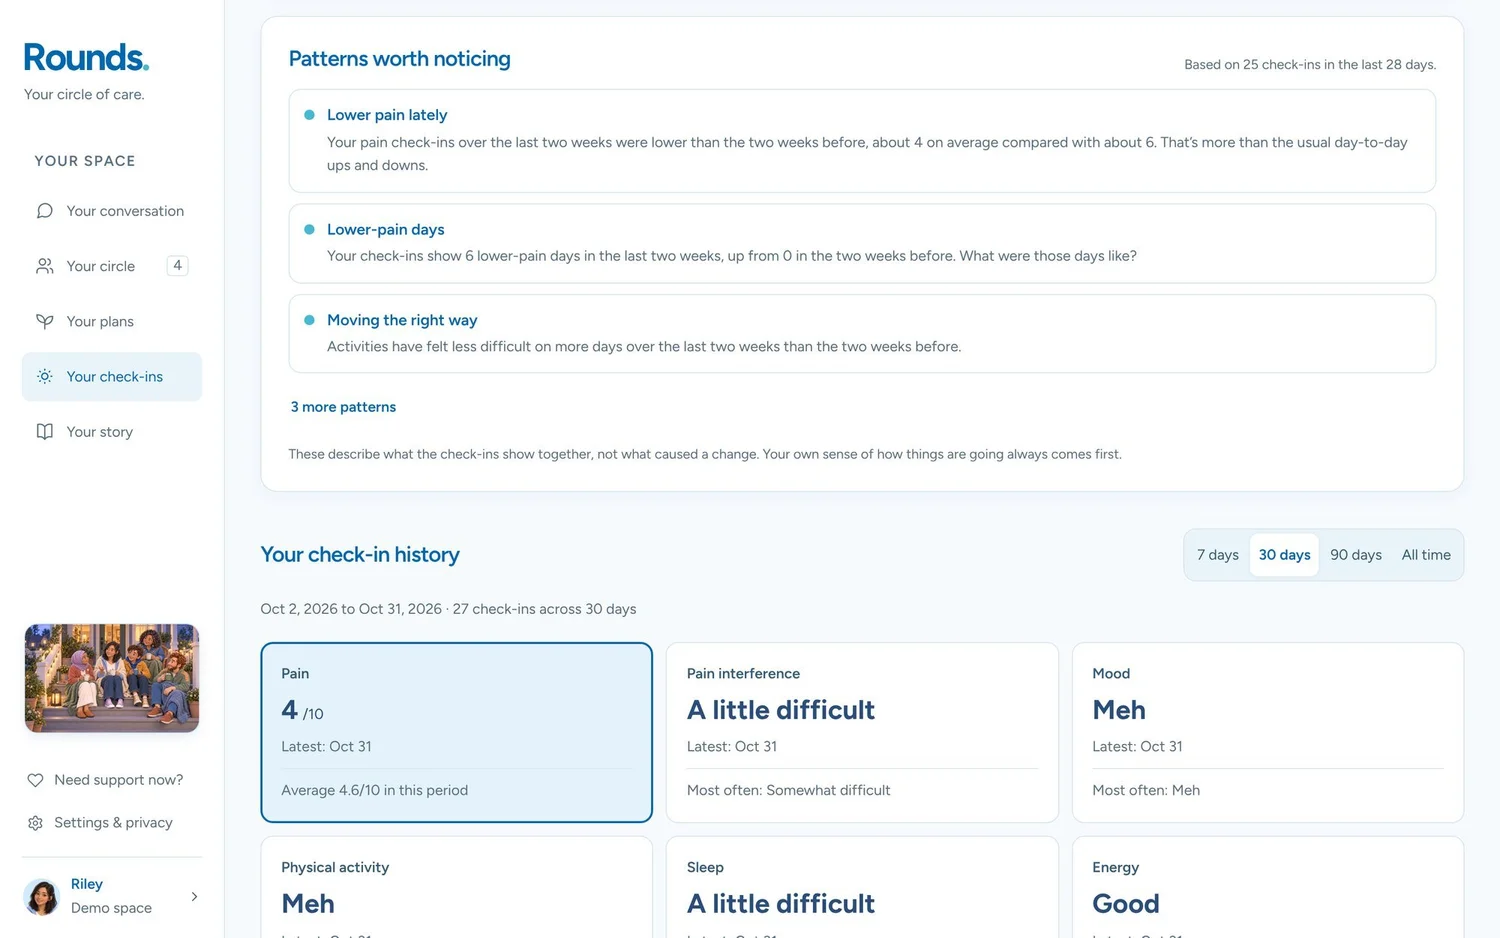Click the text 'Based on 25 check-ins in the last 28 days.'
1500x938 pixels.
[x=1310, y=65]
